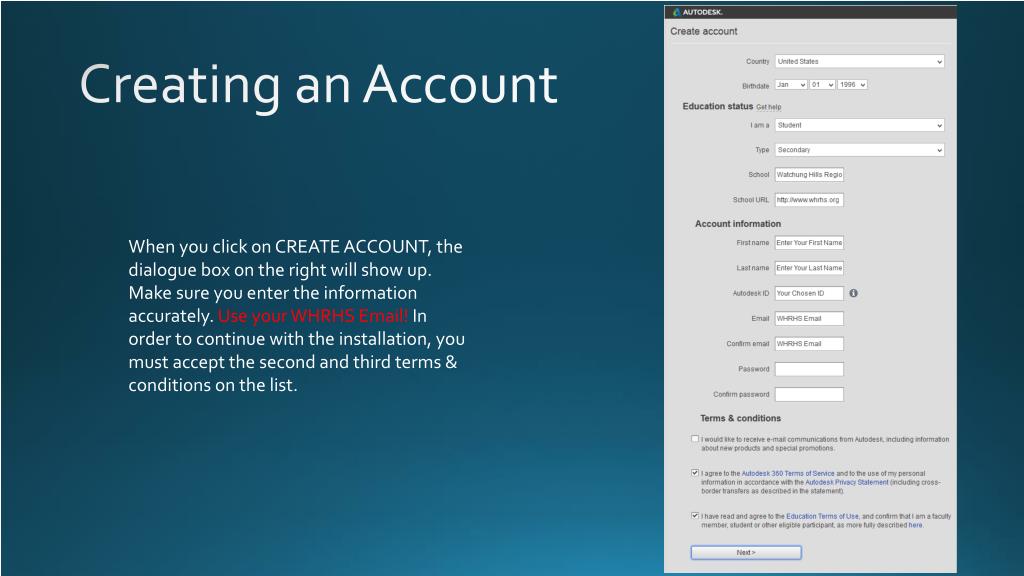Open Autodesk Privacy Statement link
This screenshot has width=1024, height=576.
pyautogui.click(x=846, y=482)
